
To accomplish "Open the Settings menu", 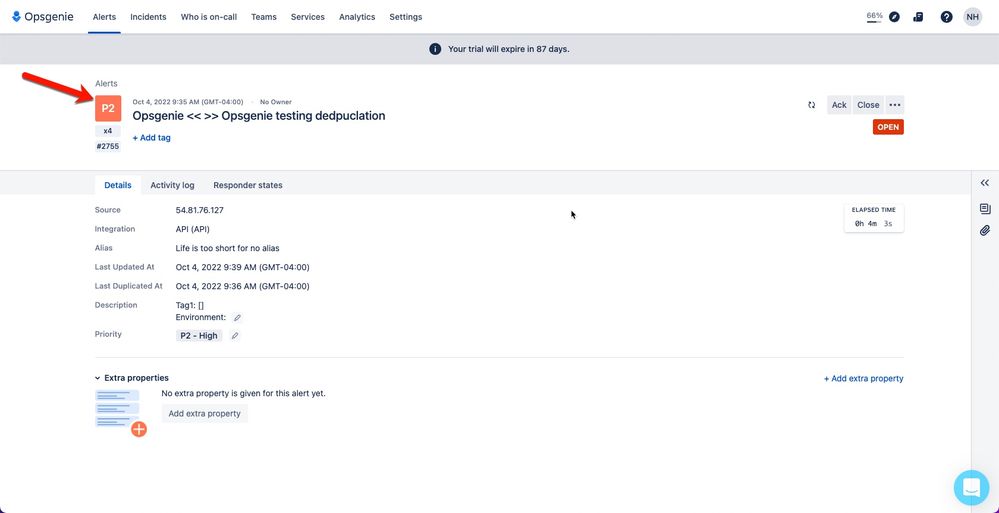I will point(406,17).
